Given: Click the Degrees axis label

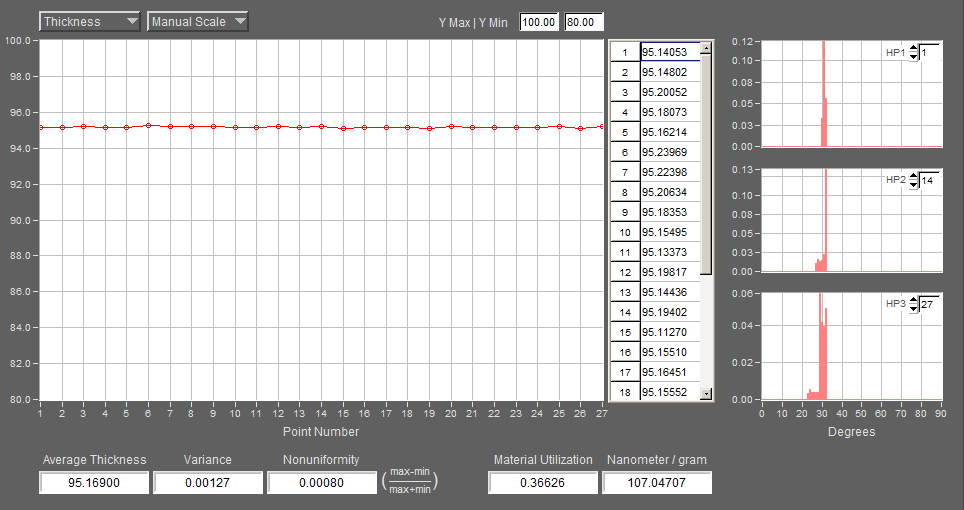Looking at the screenshot, I should click(851, 432).
